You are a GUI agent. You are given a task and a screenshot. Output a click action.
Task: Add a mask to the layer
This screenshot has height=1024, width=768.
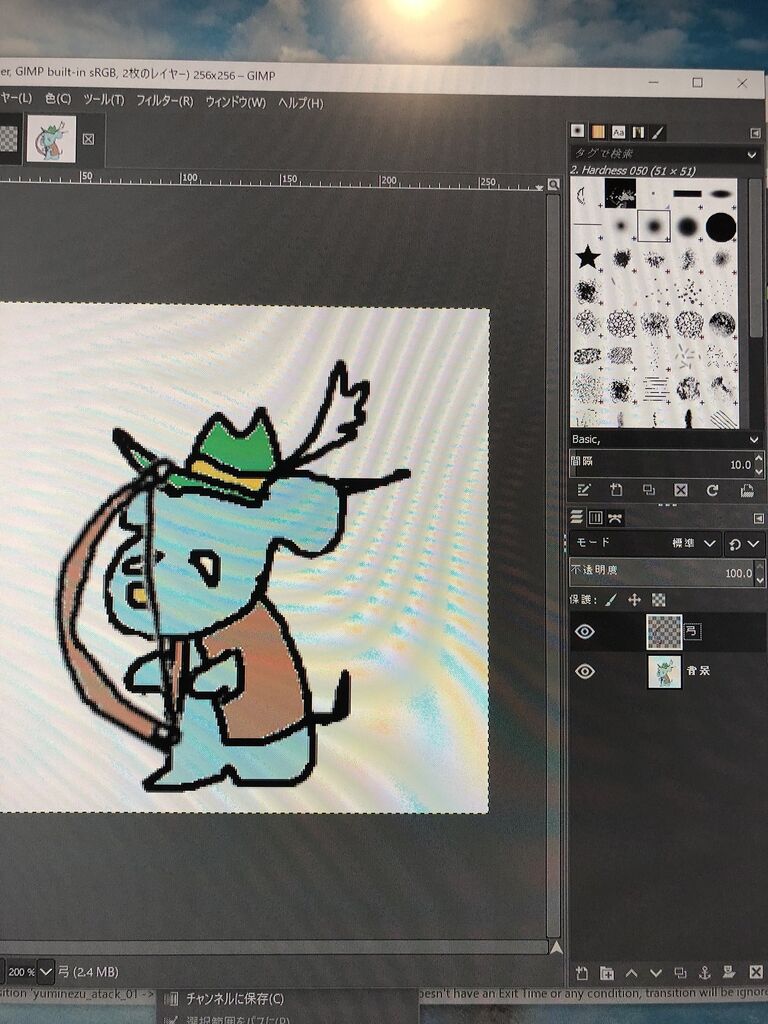729,972
